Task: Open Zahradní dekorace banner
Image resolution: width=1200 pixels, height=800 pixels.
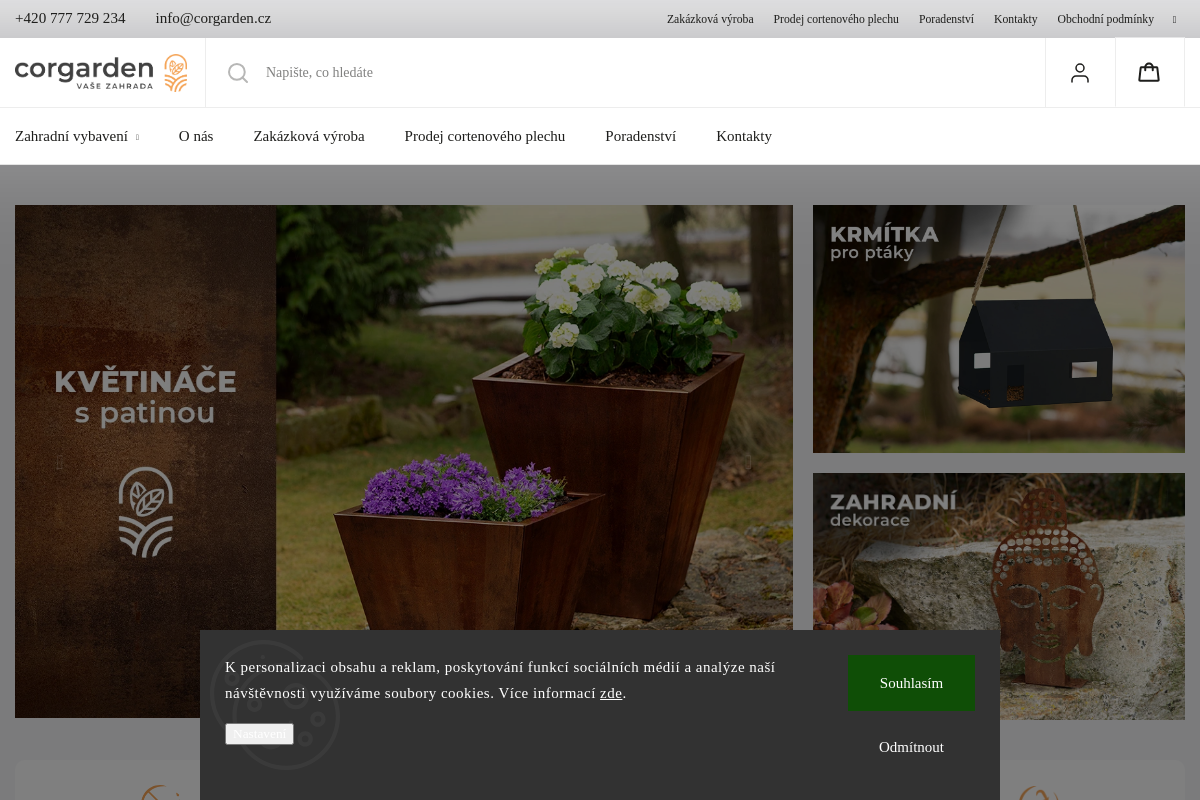Action: [x=999, y=596]
